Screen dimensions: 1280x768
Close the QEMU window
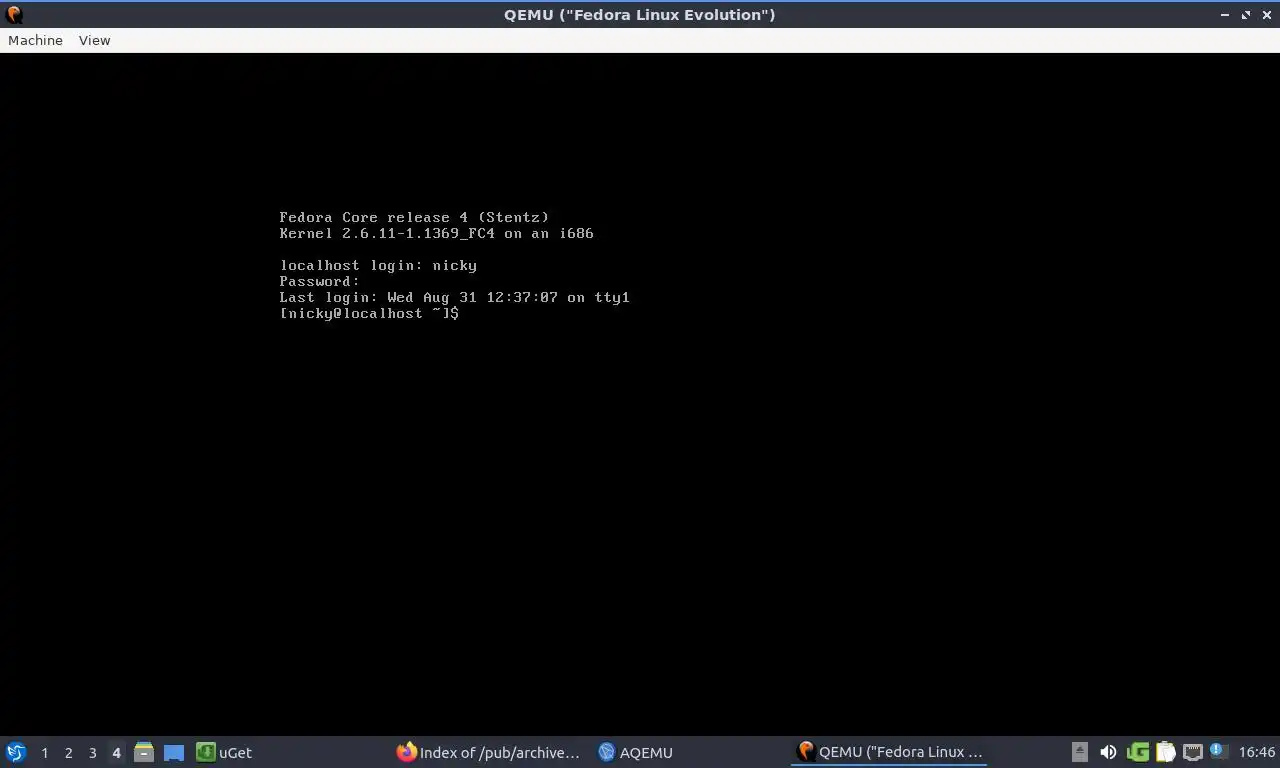pyautogui.click(x=1266, y=15)
